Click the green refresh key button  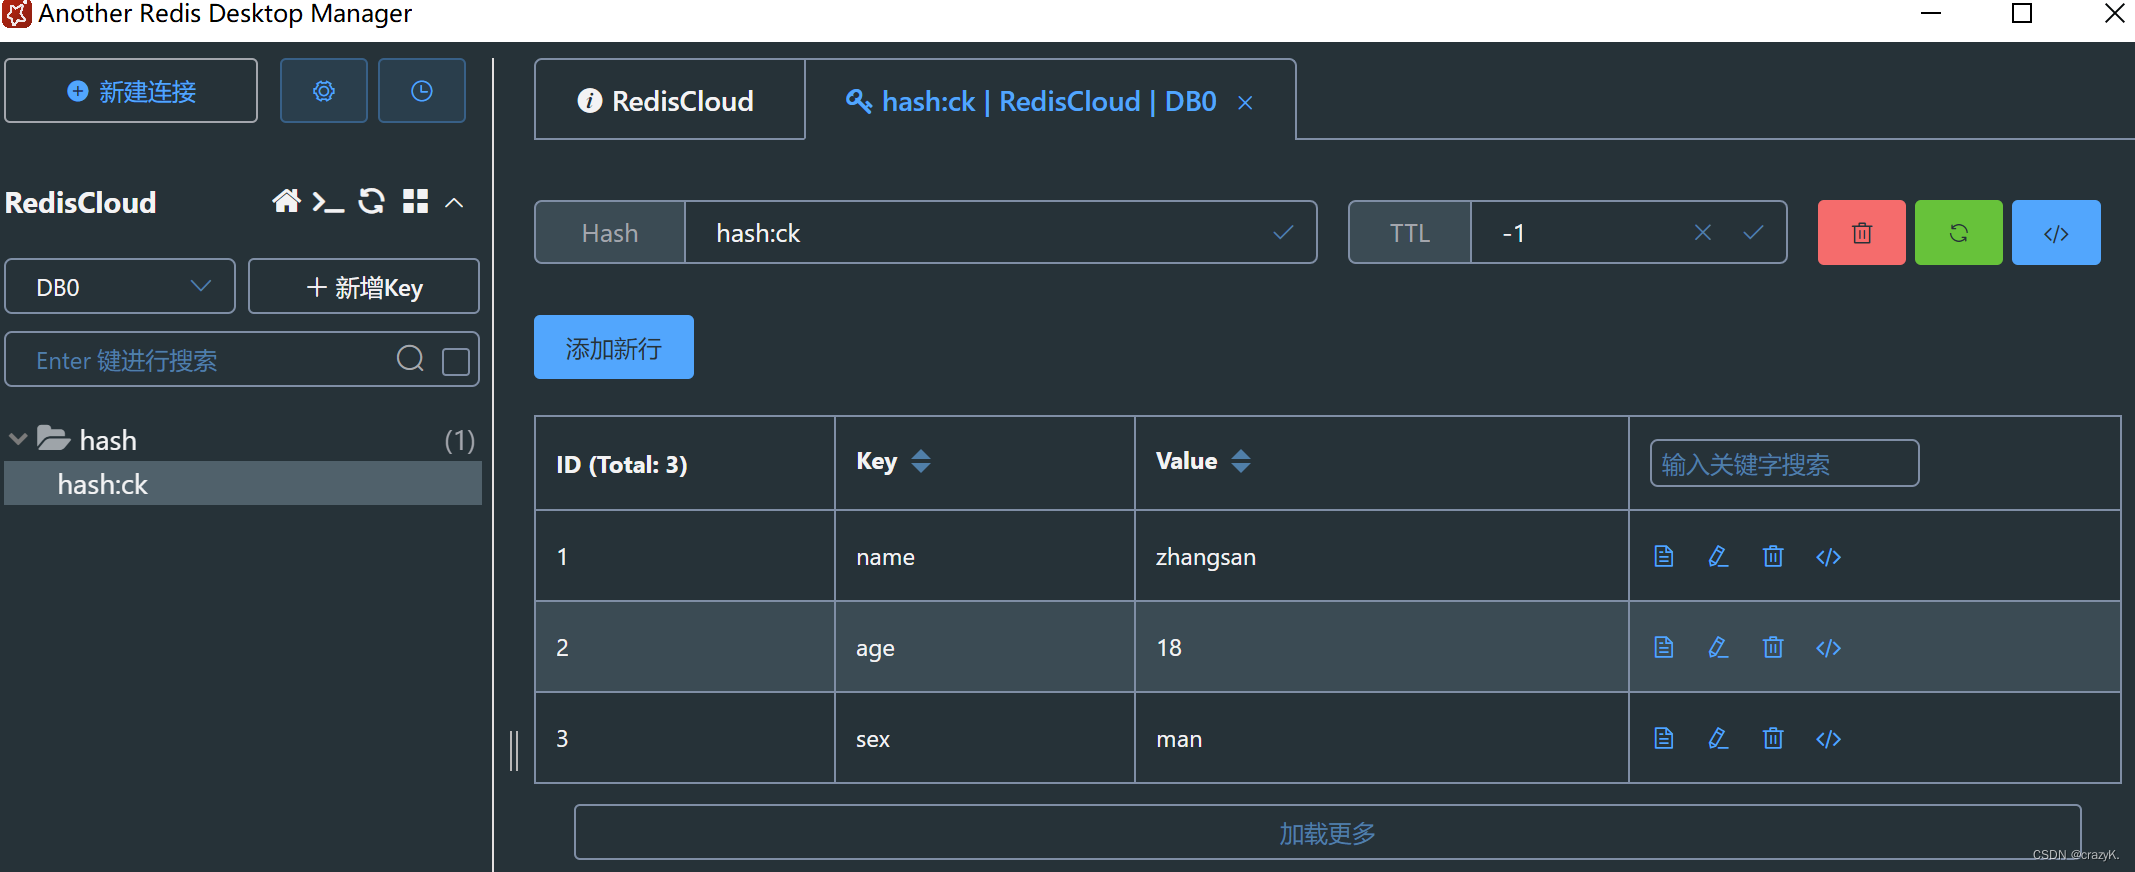click(x=1958, y=233)
